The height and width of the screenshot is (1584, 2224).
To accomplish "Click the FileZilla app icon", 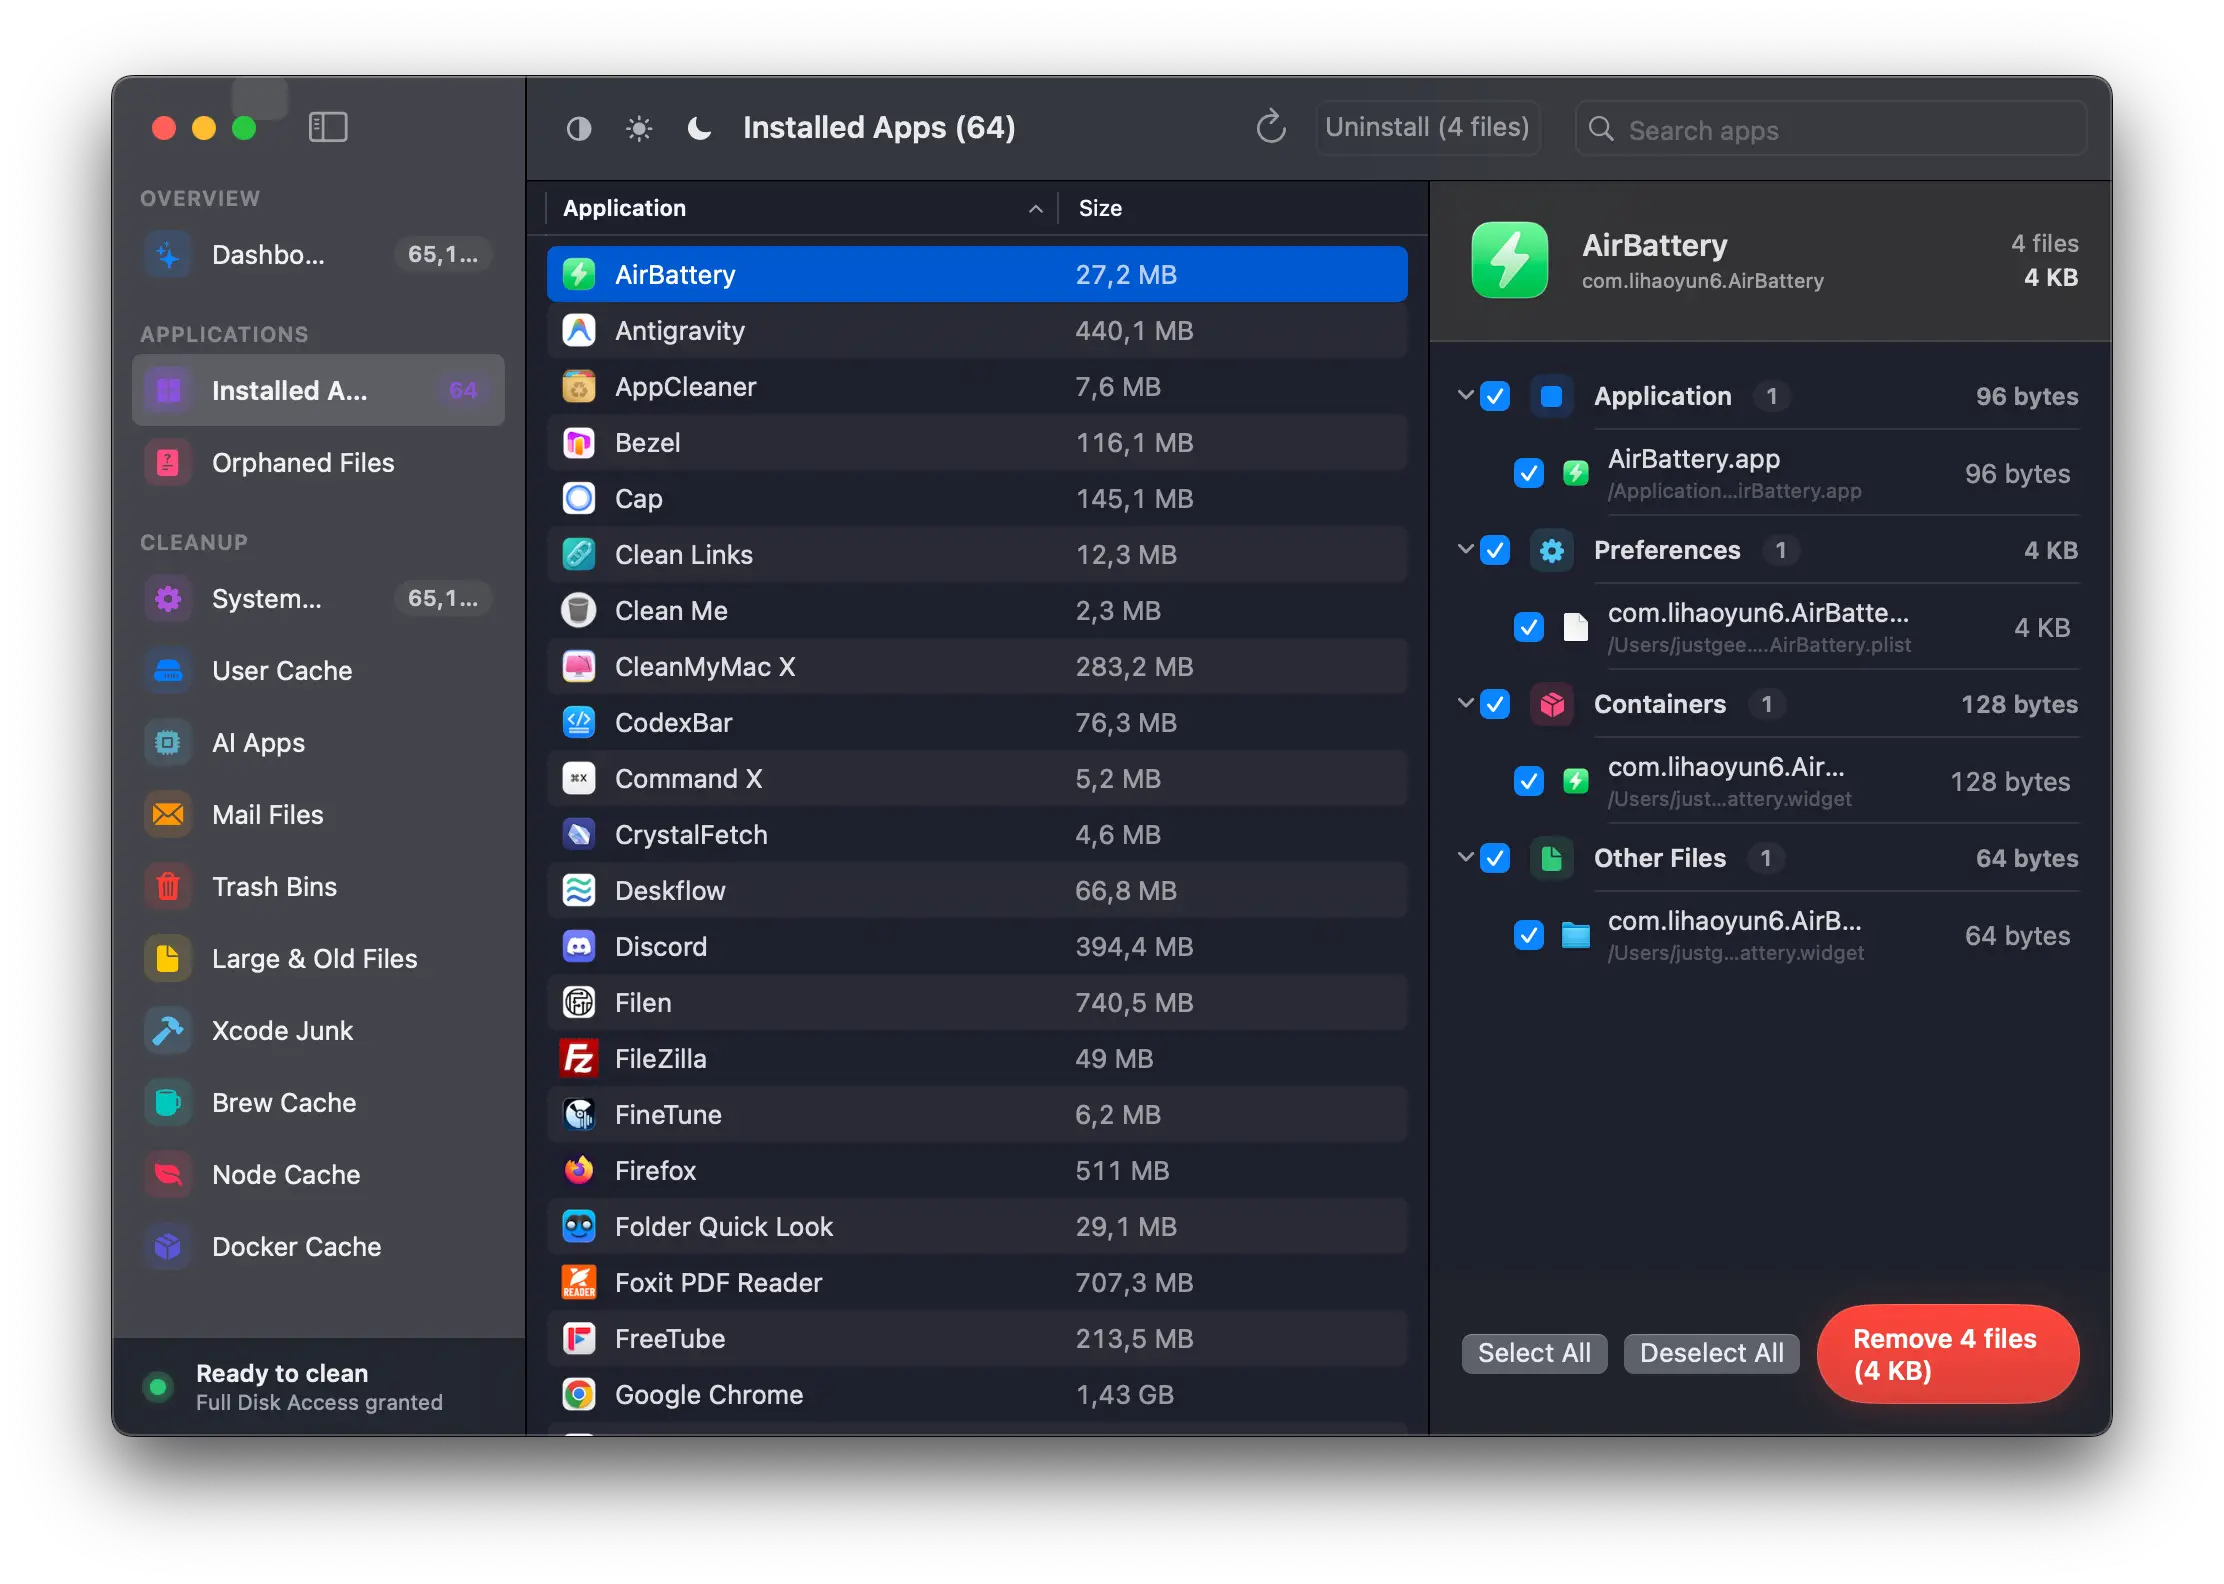I will (x=579, y=1058).
